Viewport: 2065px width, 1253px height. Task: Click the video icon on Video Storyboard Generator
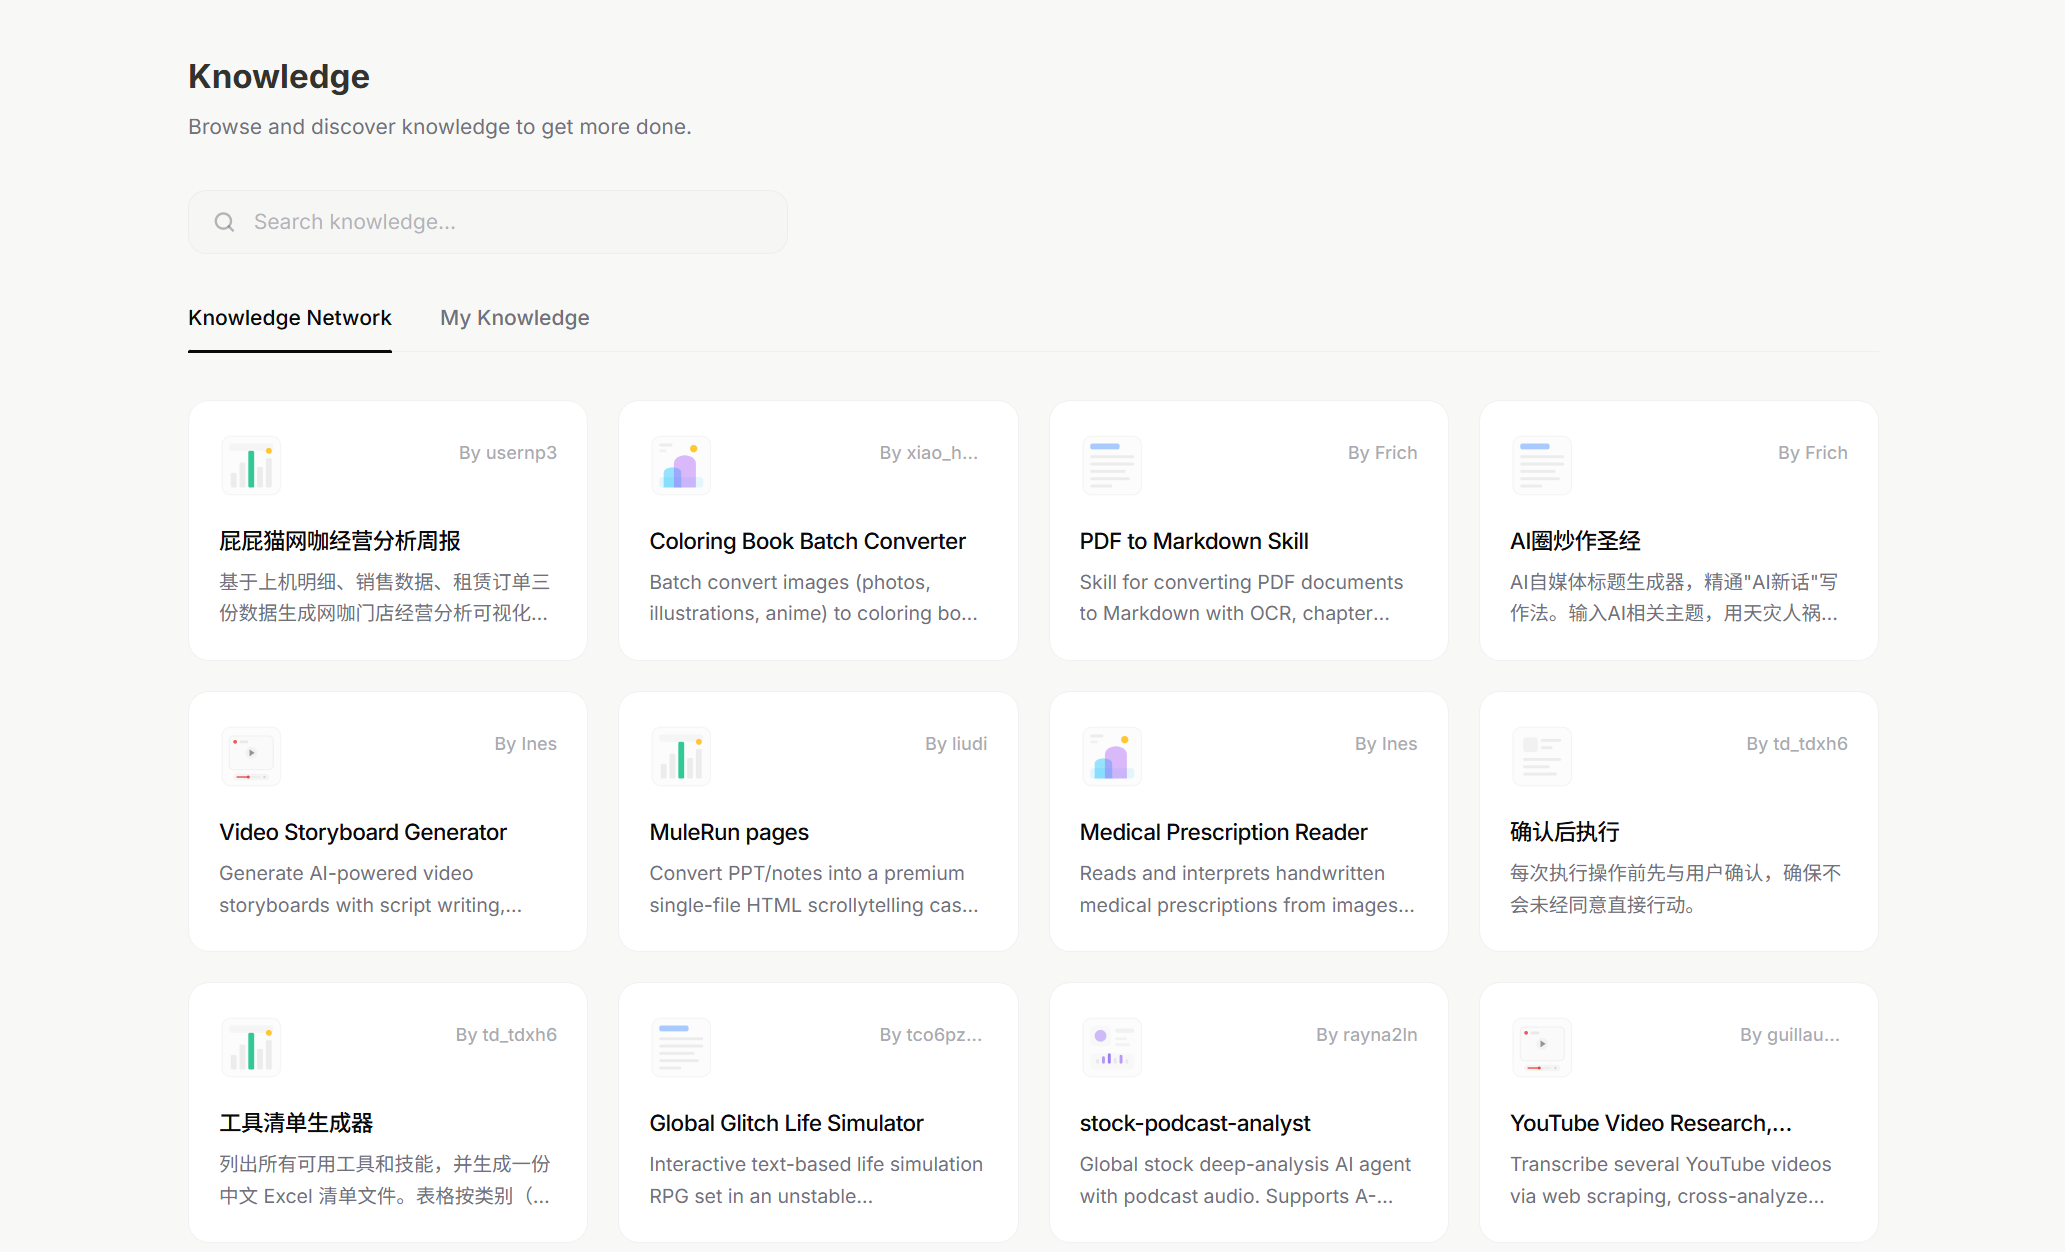pyautogui.click(x=250, y=756)
